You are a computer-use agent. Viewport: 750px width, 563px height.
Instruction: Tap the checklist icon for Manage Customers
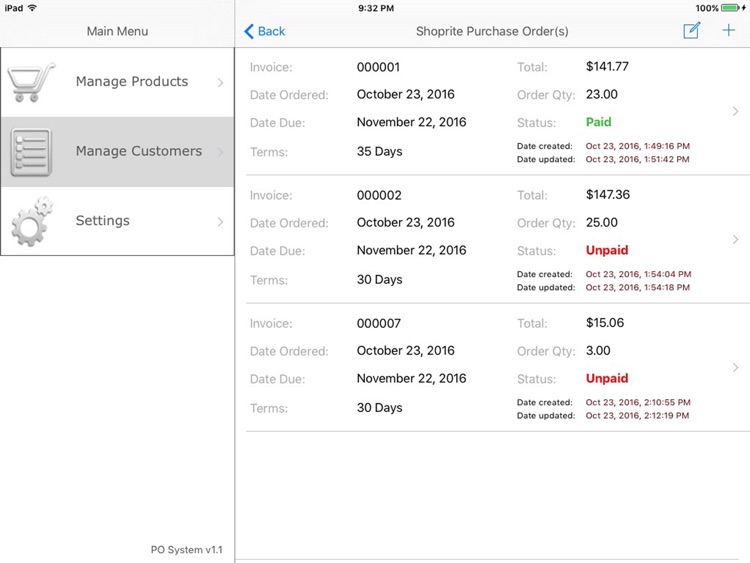[31, 152]
